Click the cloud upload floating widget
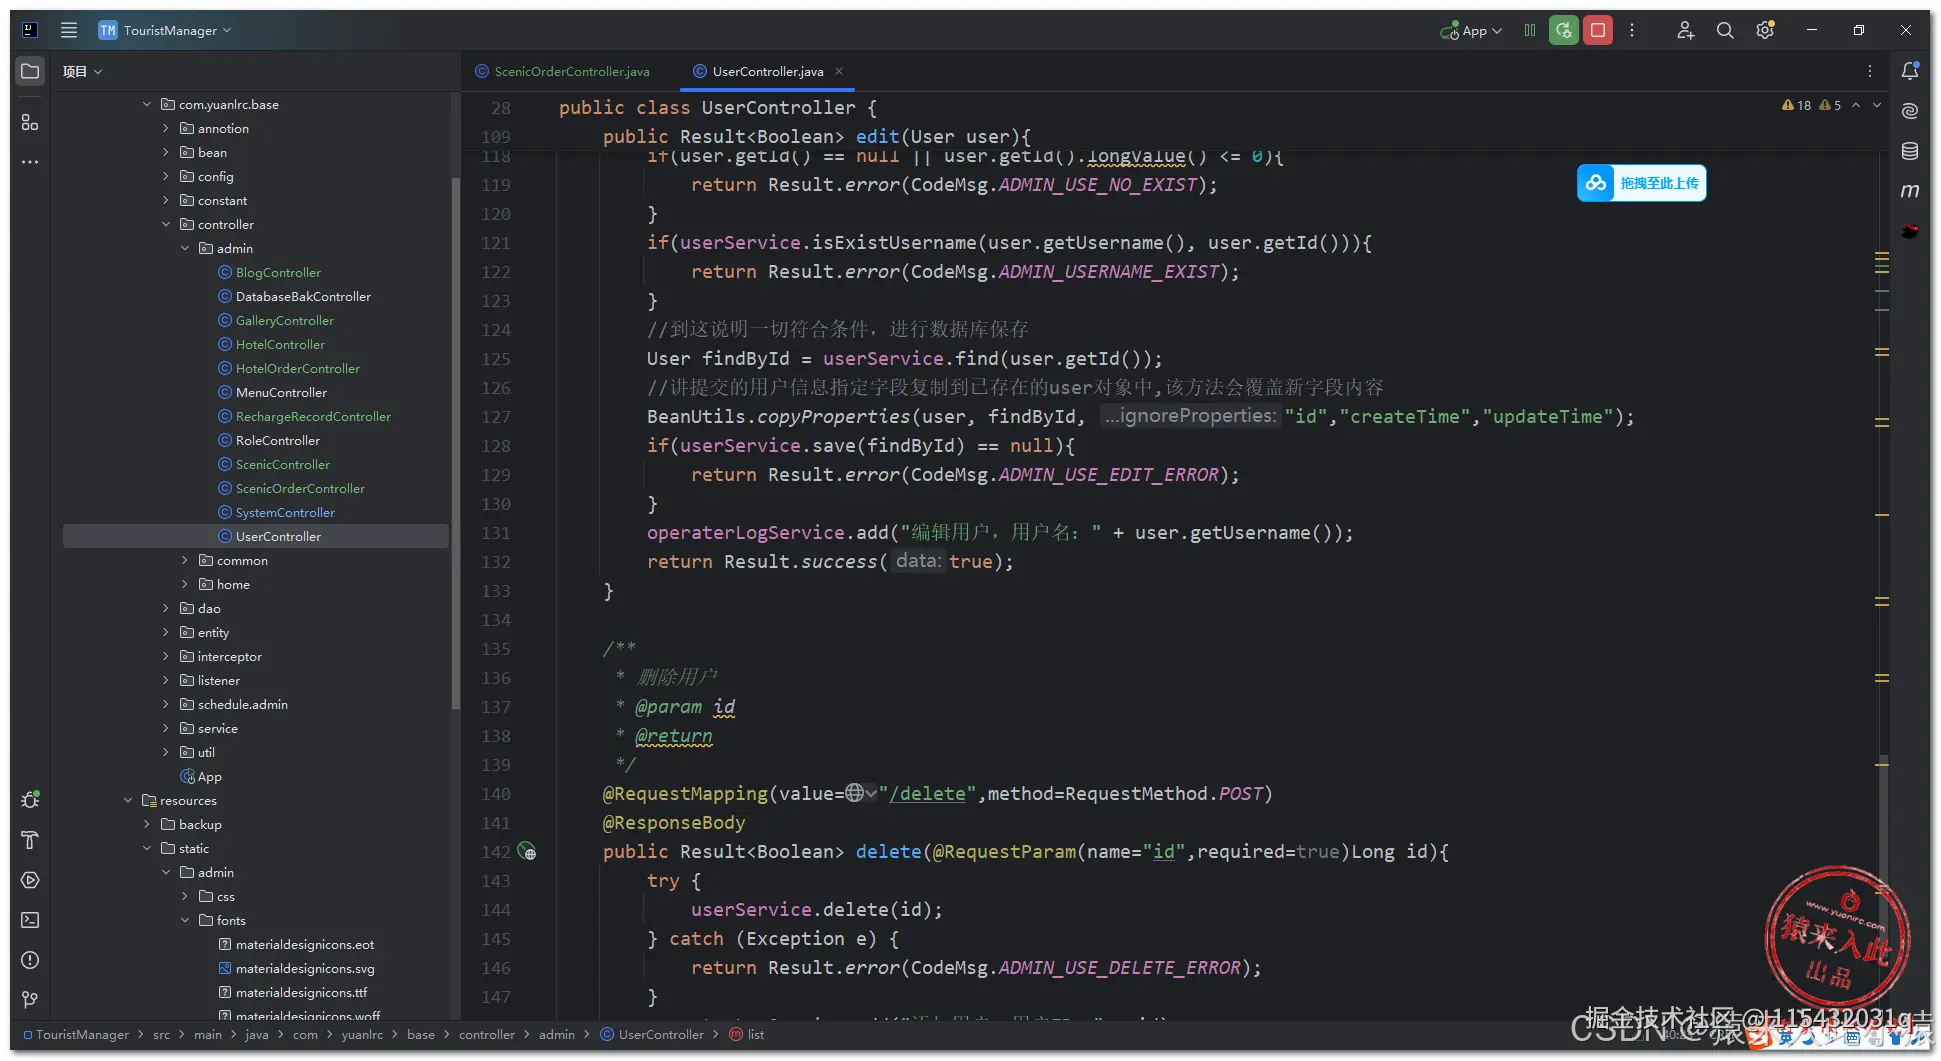The image size is (1941, 1061). pos(1641,183)
